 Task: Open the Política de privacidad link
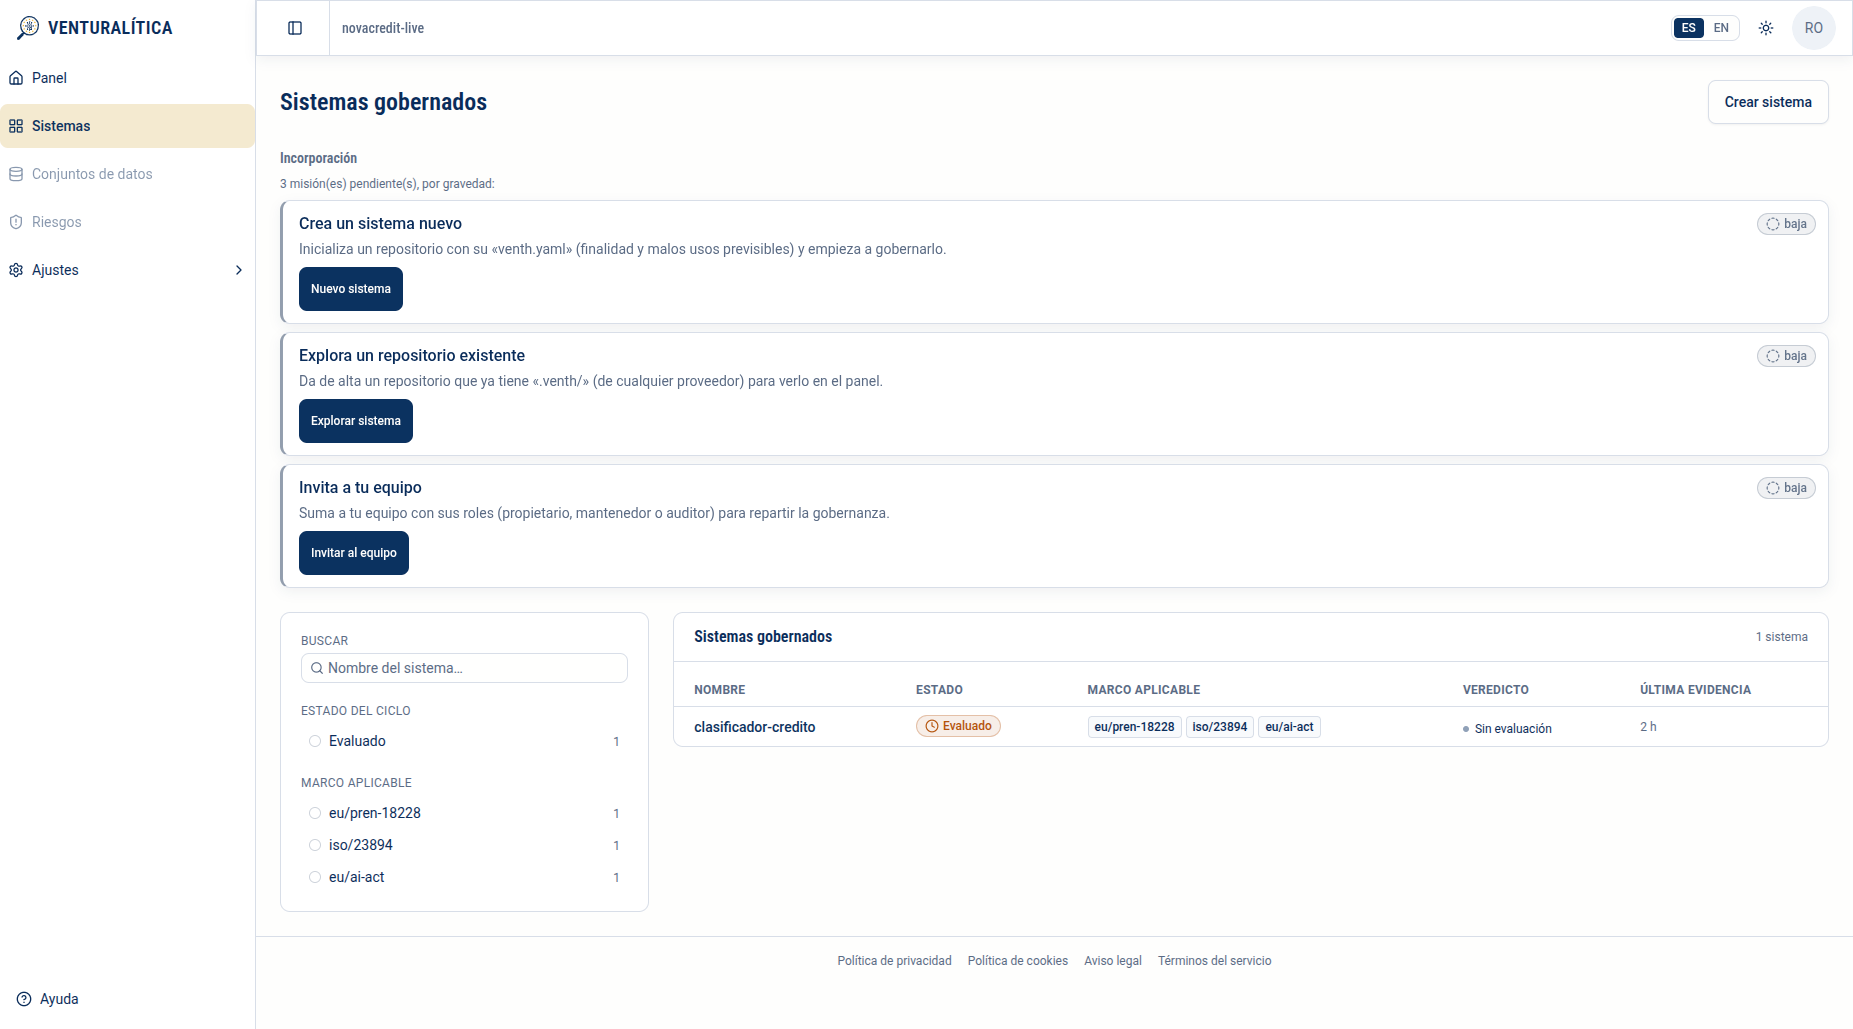(895, 961)
